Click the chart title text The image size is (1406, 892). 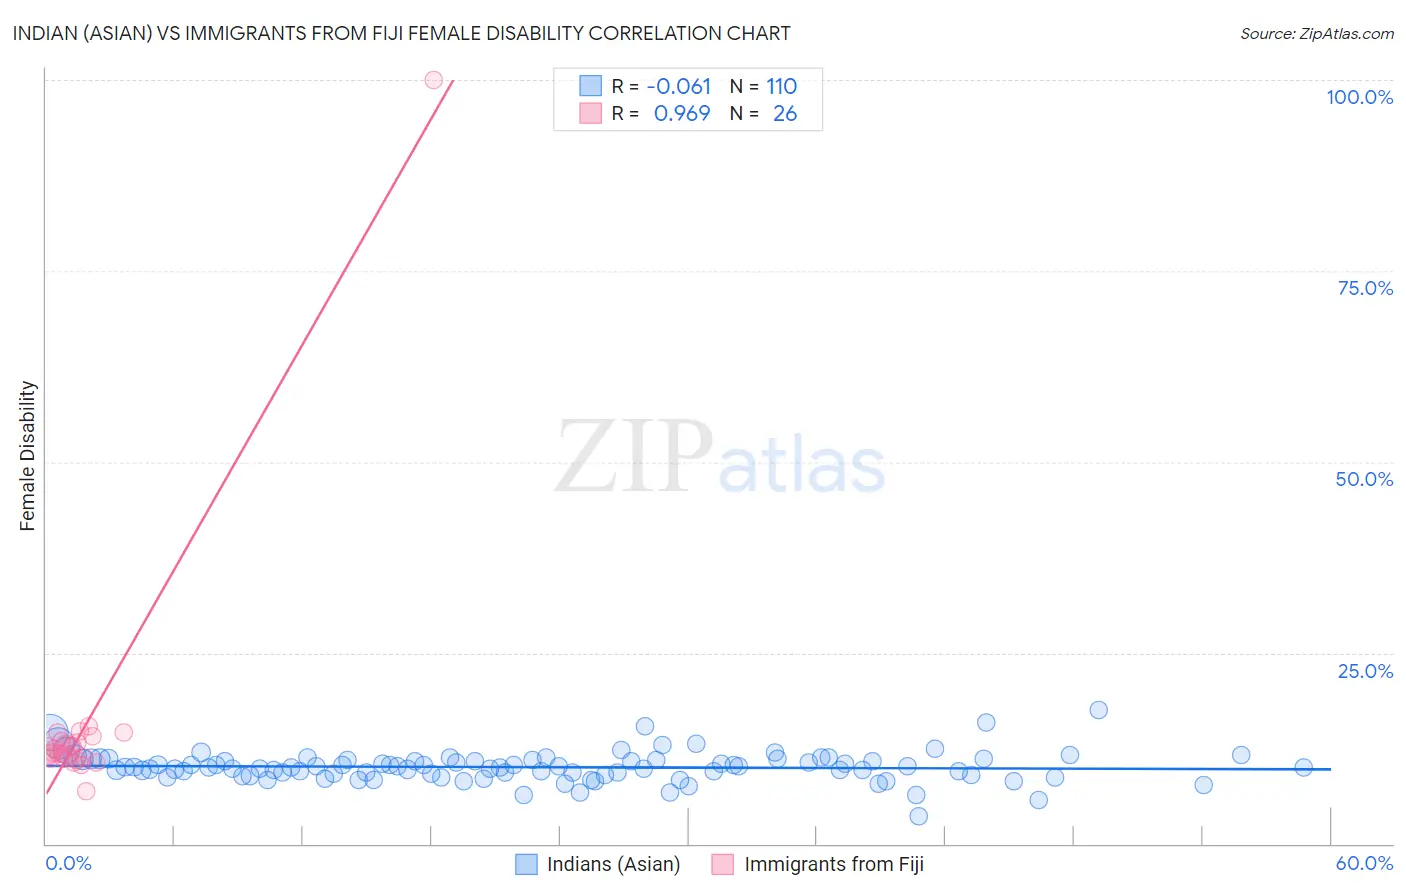(401, 33)
